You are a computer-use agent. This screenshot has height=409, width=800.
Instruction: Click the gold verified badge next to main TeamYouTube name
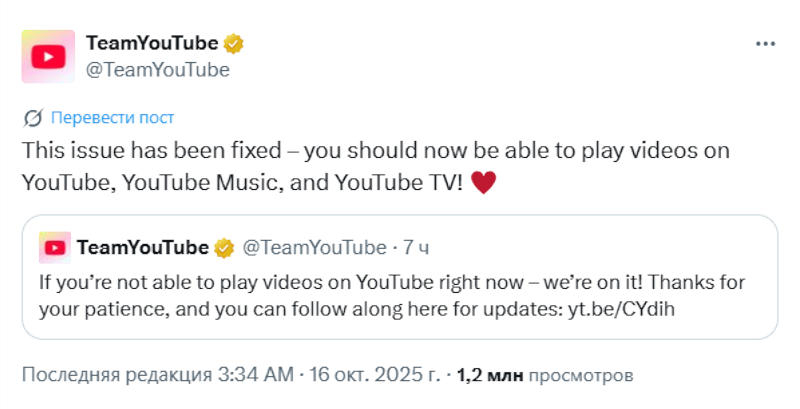click(x=235, y=44)
